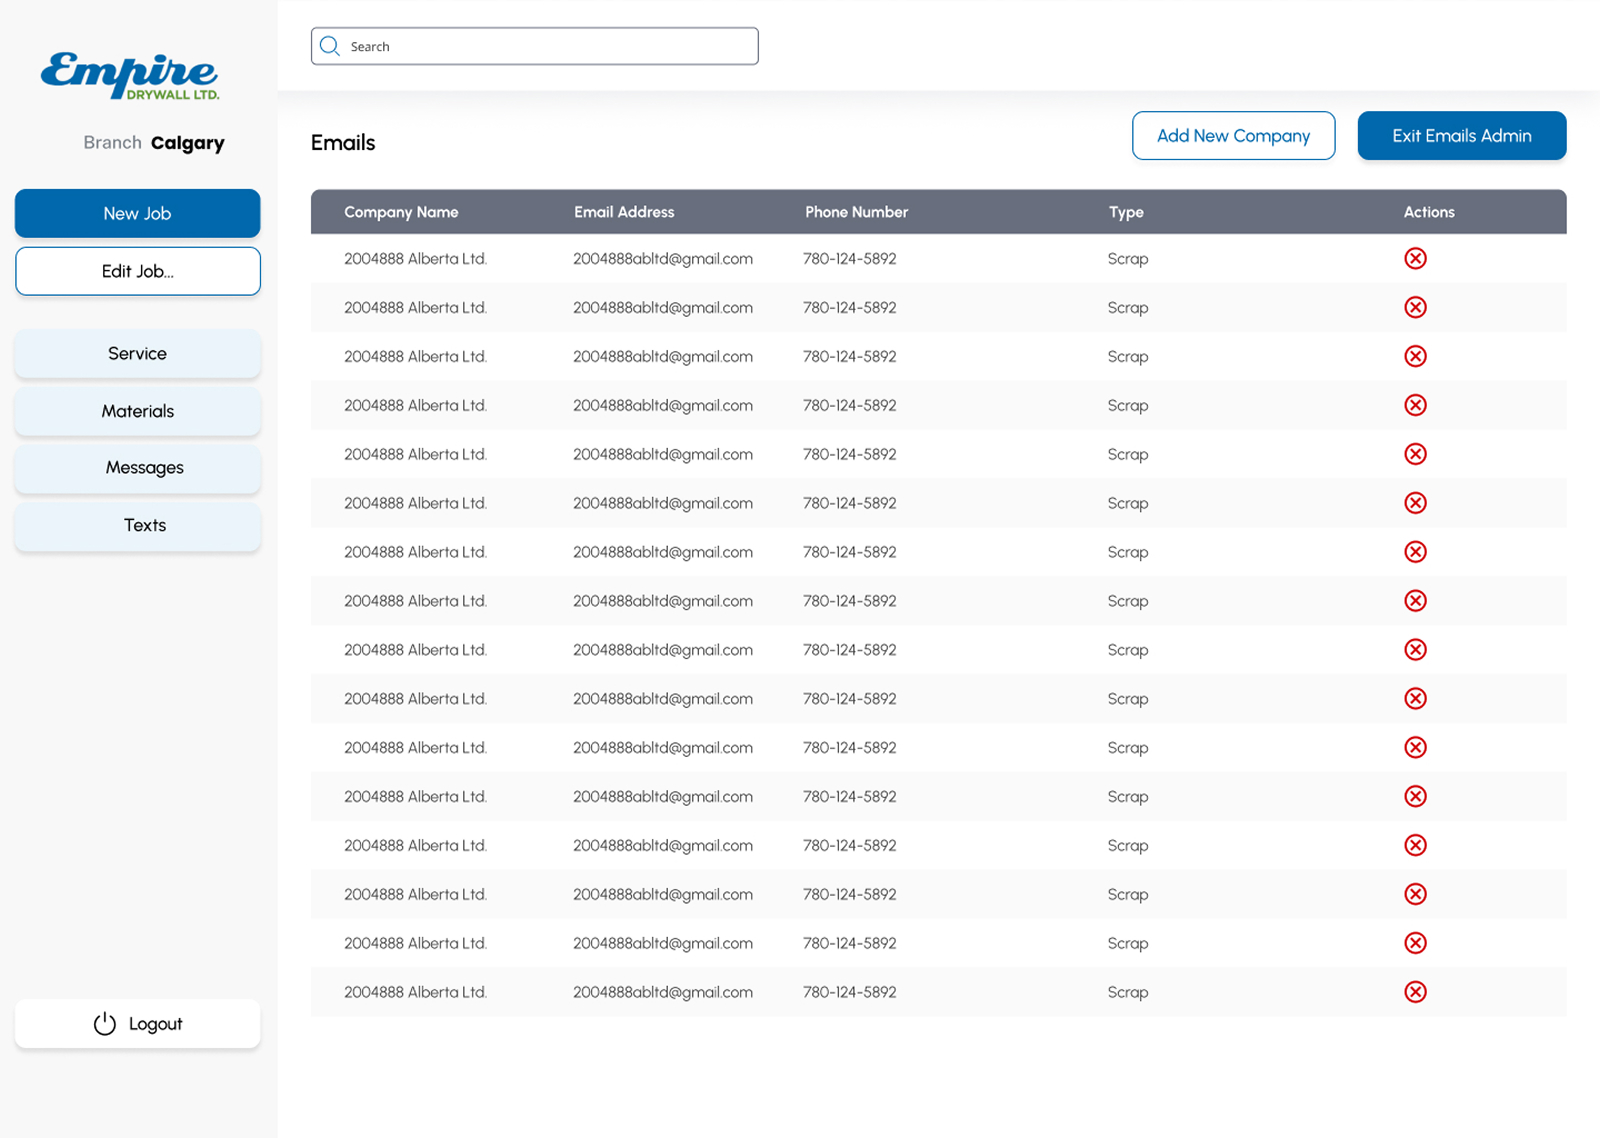Viewport: 1600px width, 1138px height.
Task: Click the delete icon on the tenth row
Action: (x=1415, y=699)
